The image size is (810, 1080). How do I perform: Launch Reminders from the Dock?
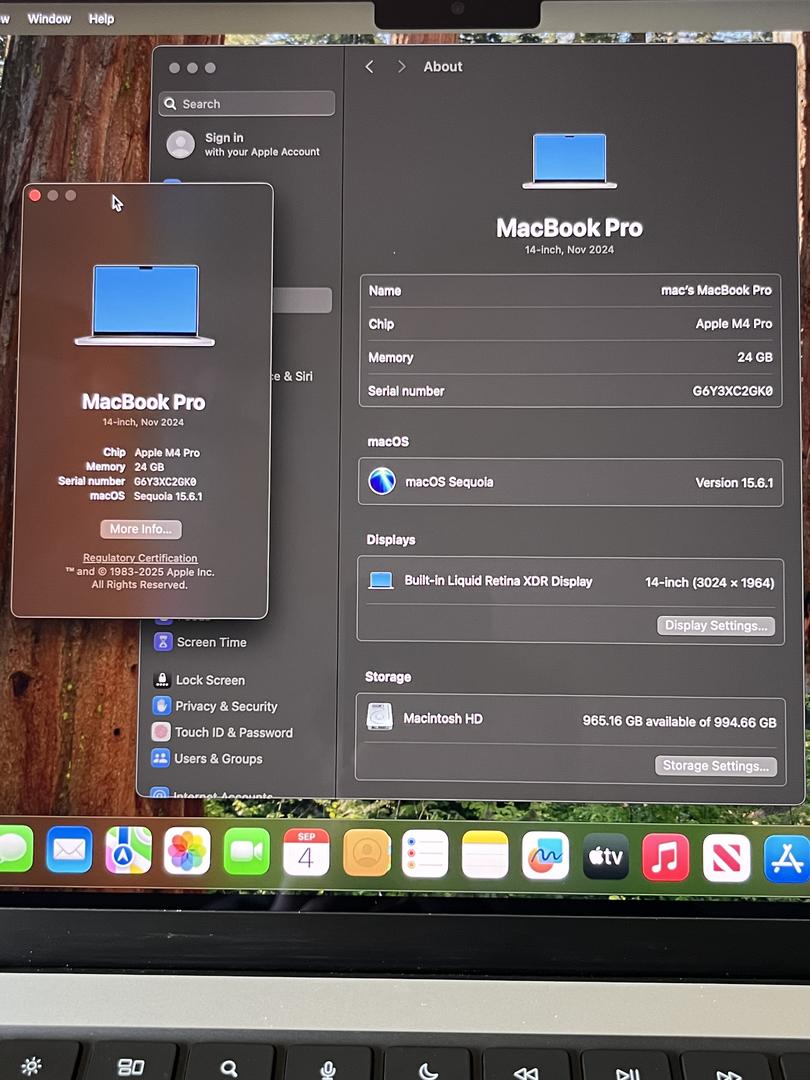click(x=425, y=854)
